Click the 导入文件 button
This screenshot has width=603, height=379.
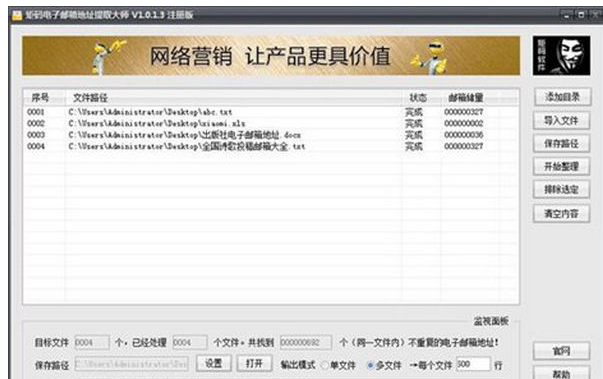(x=561, y=120)
